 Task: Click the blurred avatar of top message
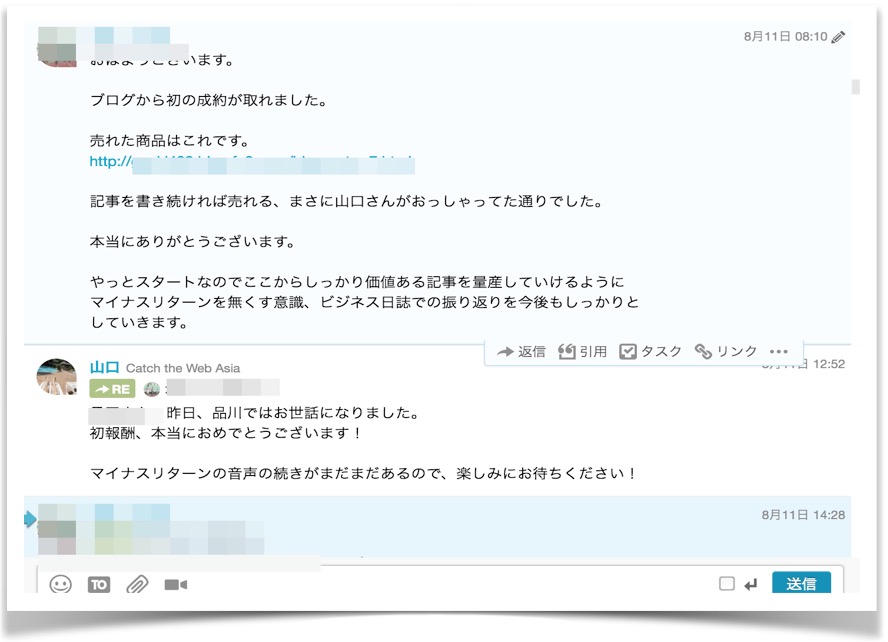pos(57,47)
